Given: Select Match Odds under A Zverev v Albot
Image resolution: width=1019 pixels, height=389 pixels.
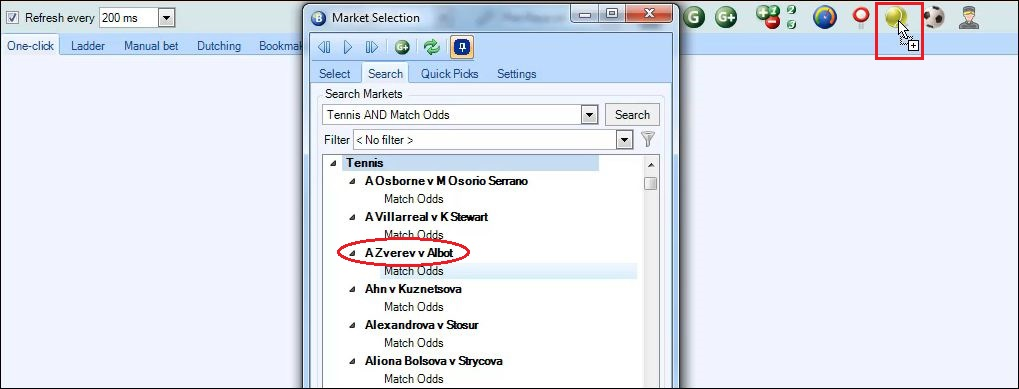Looking at the screenshot, I should click(x=413, y=271).
